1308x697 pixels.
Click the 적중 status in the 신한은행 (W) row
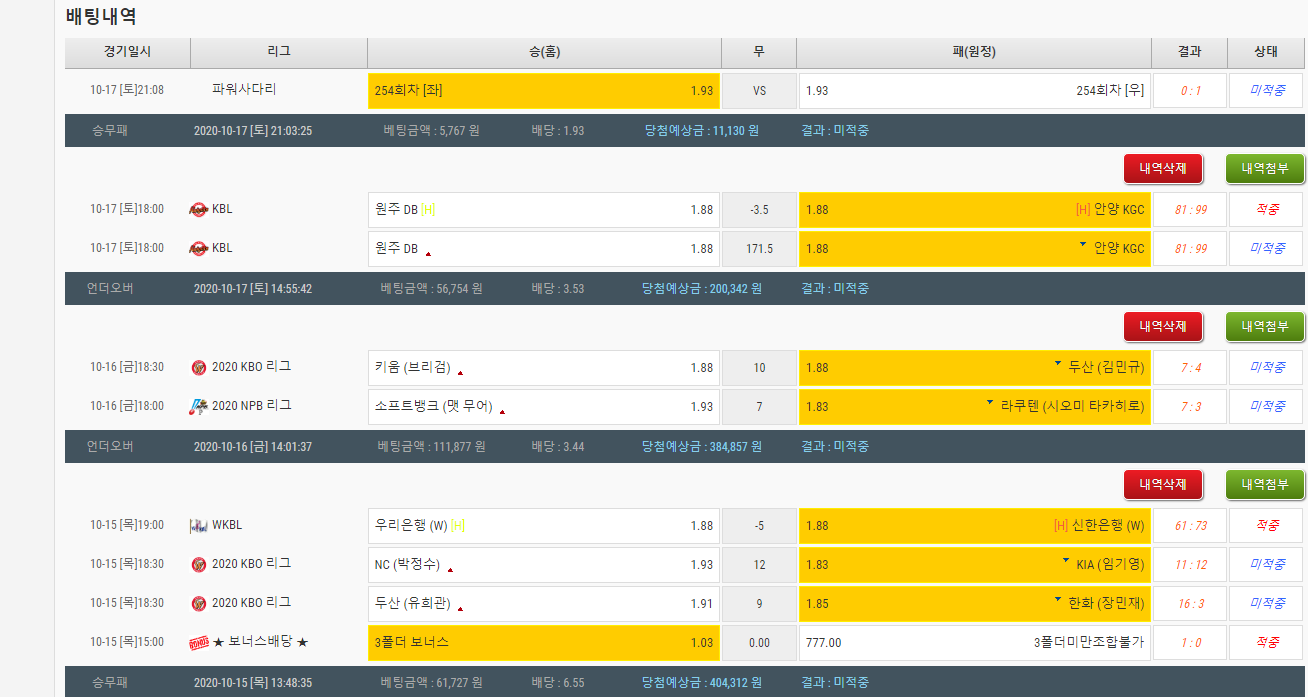coord(1266,526)
